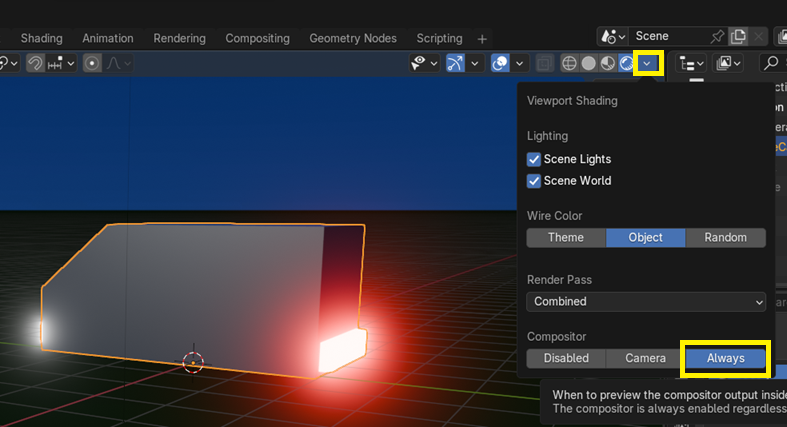Click the Render Pass label

(x=559, y=280)
